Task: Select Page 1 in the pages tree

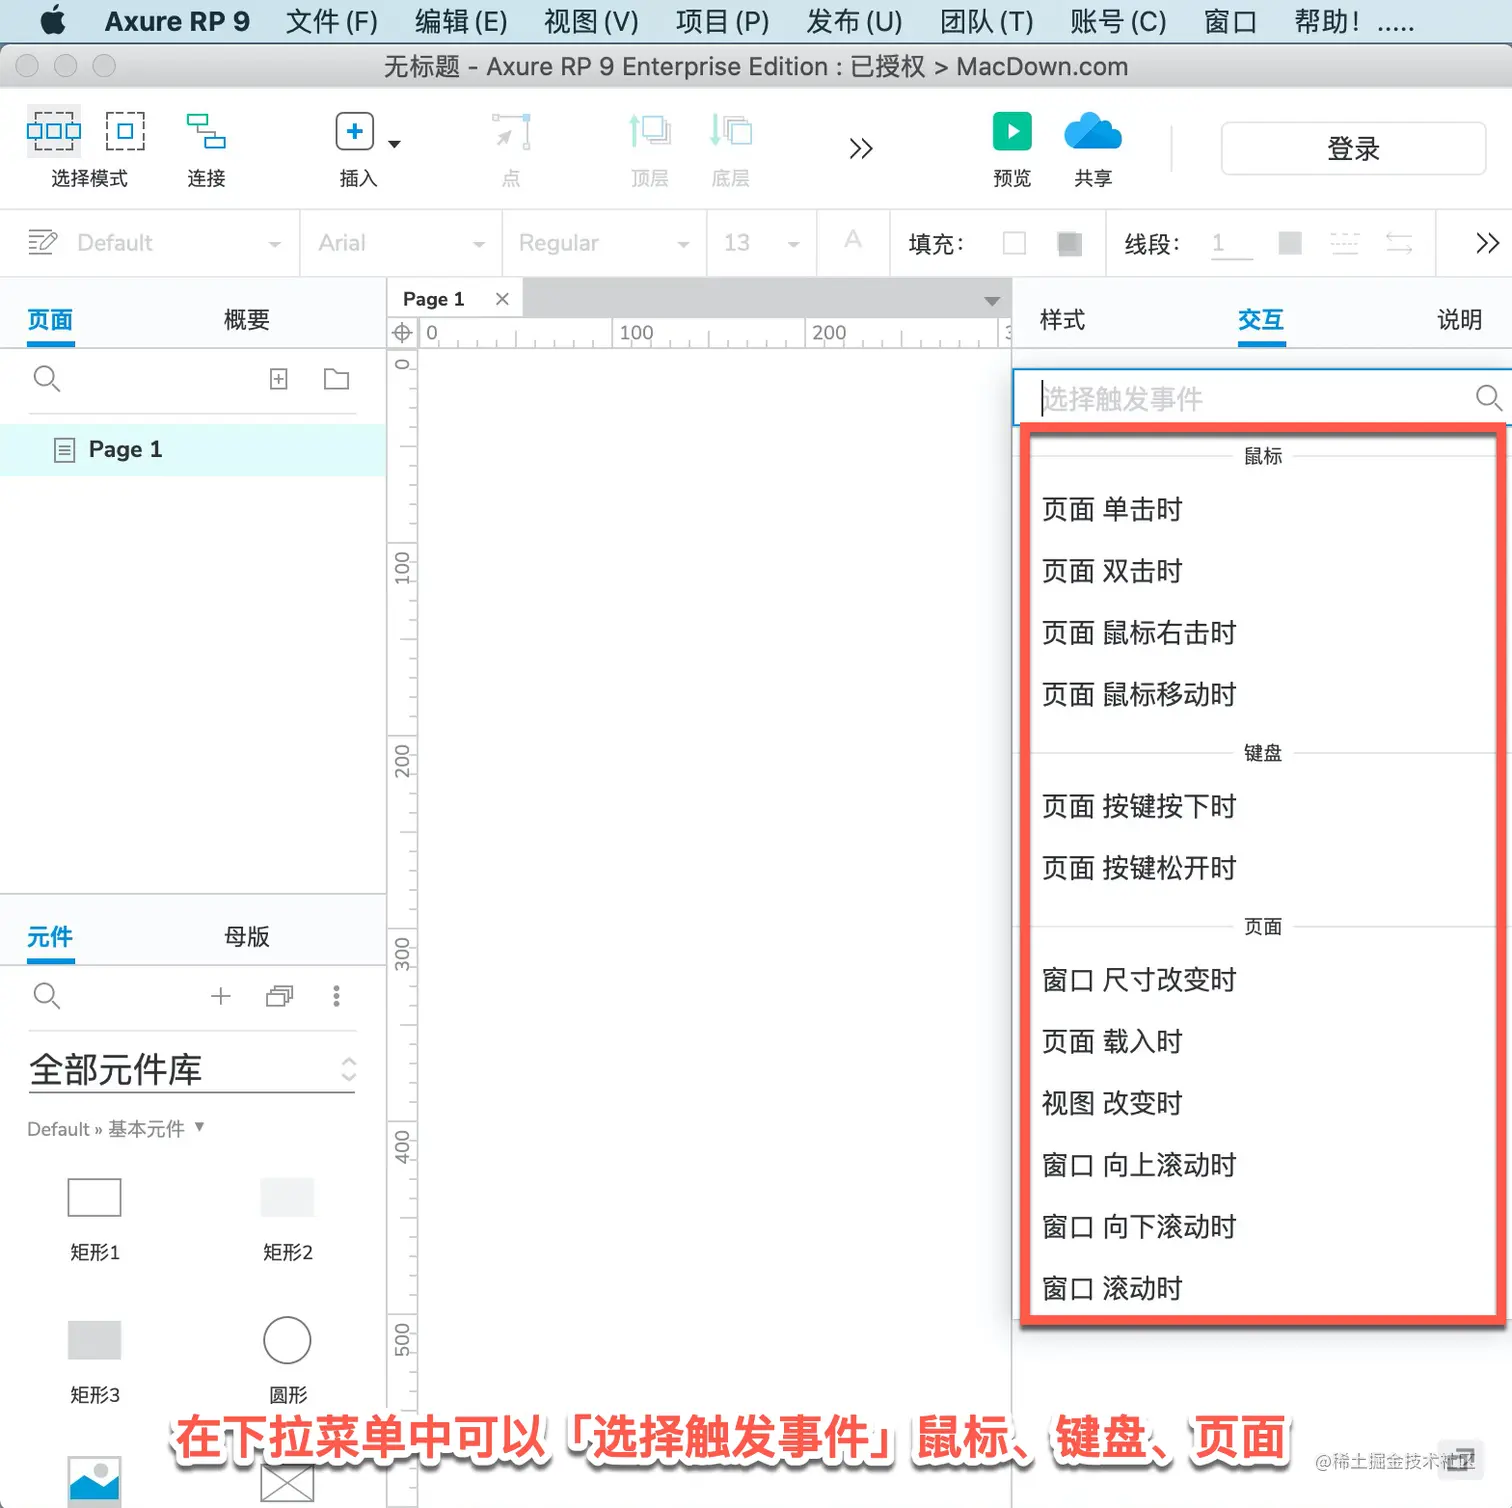Action: click(193, 450)
